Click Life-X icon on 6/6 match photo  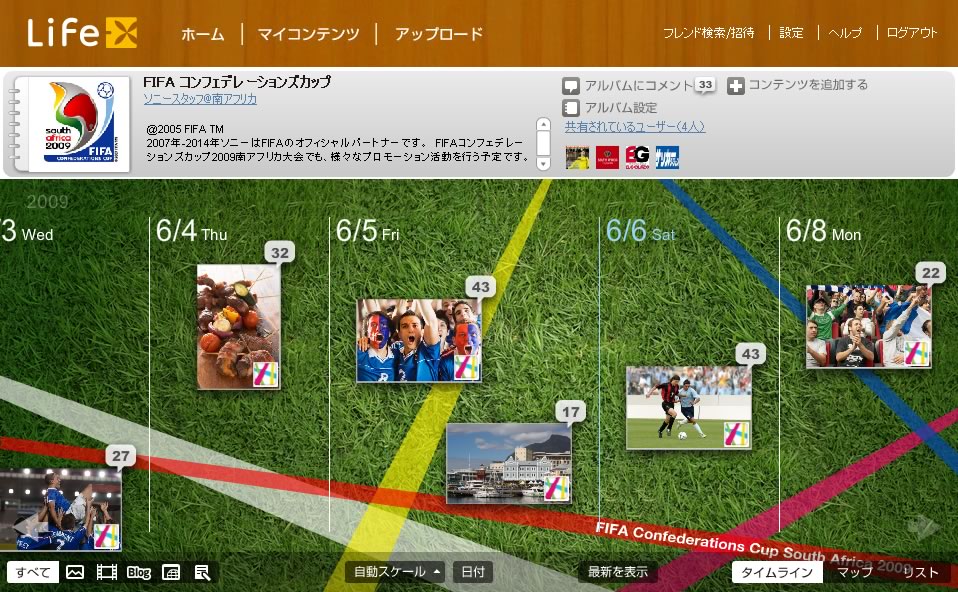pos(736,434)
